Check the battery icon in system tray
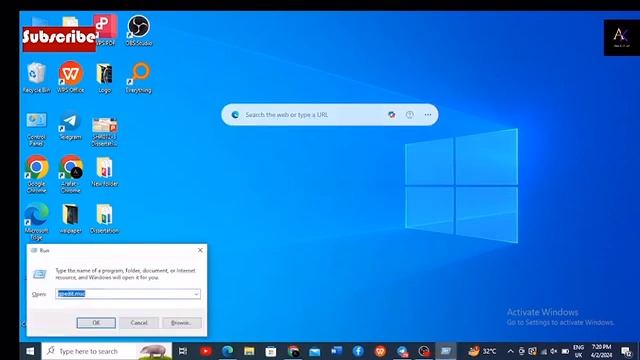The width and height of the screenshot is (640, 360). (565, 351)
